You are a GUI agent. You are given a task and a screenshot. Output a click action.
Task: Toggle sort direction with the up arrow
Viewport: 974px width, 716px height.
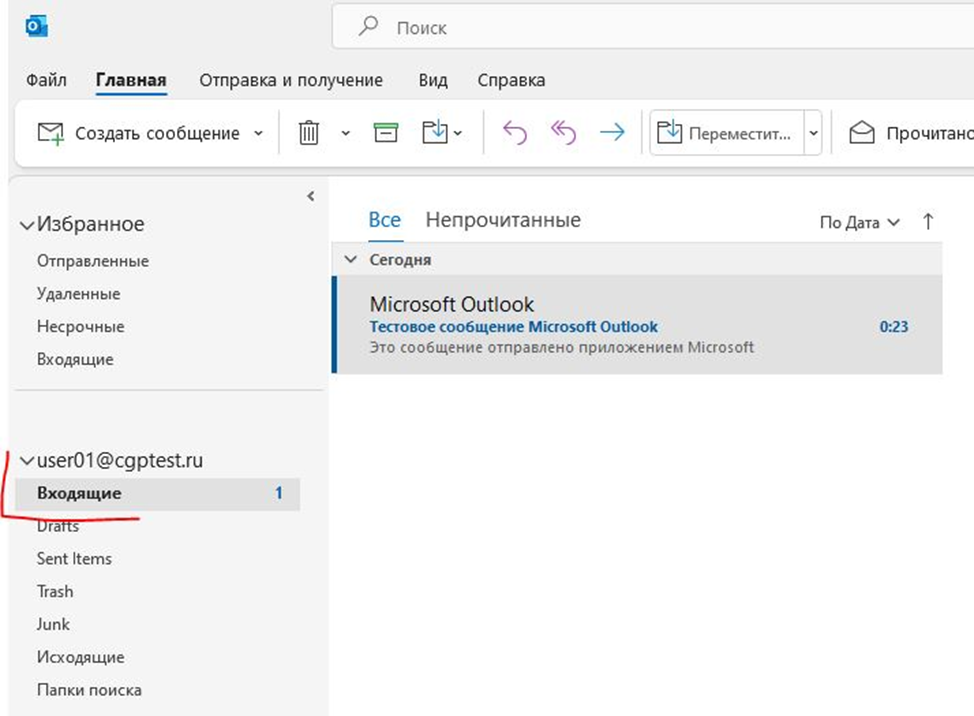tap(928, 222)
